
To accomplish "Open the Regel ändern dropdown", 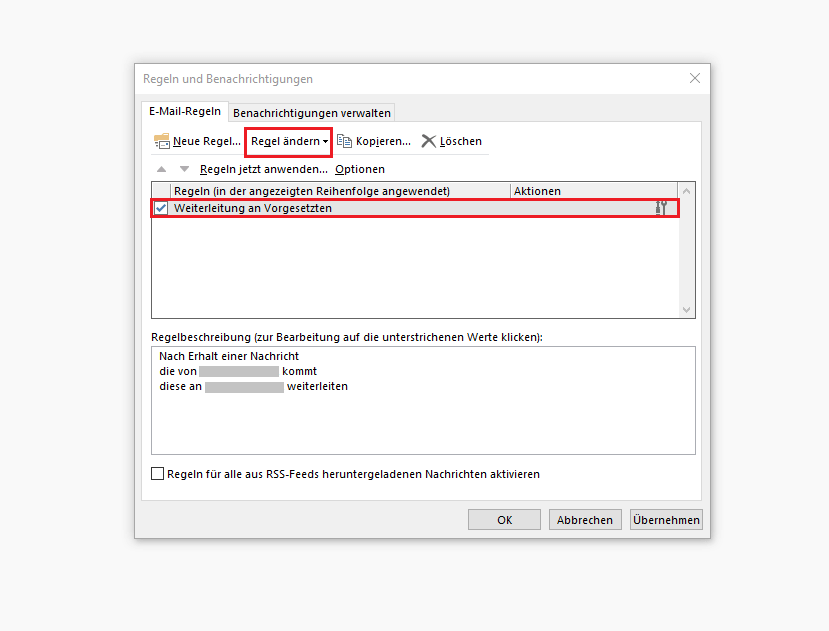I will point(289,141).
